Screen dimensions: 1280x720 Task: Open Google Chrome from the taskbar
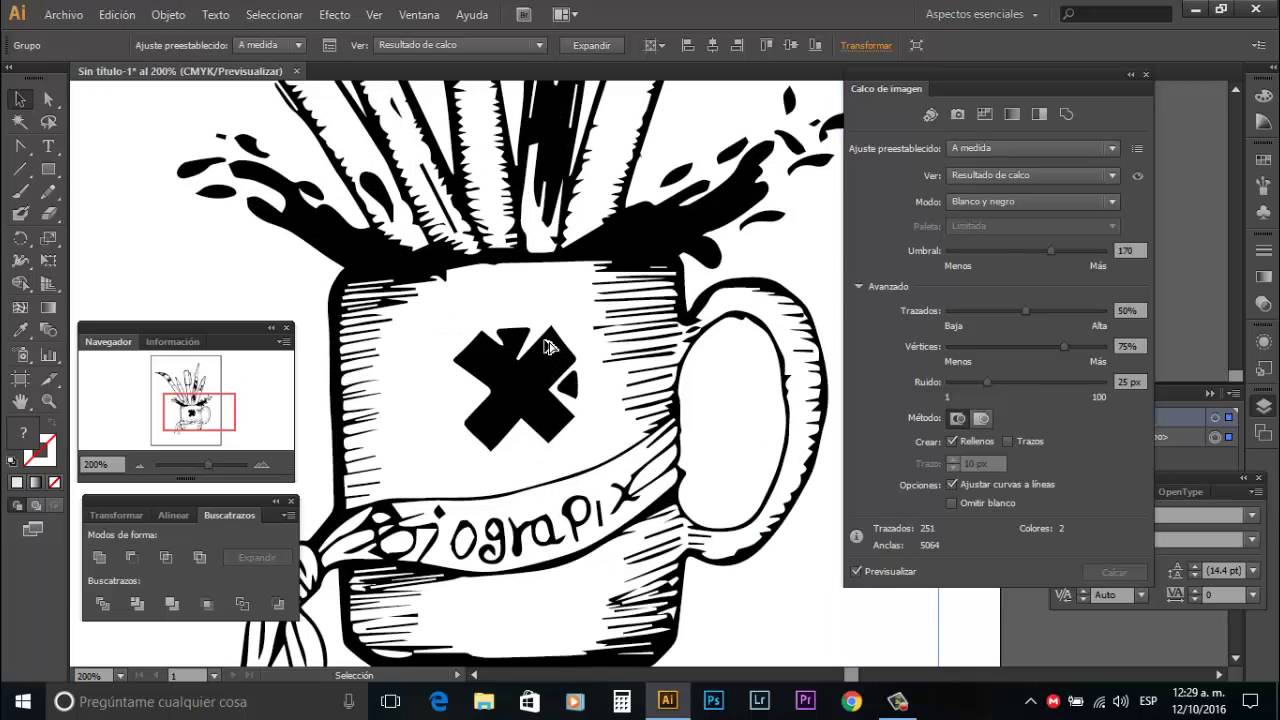click(x=851, y=701)
